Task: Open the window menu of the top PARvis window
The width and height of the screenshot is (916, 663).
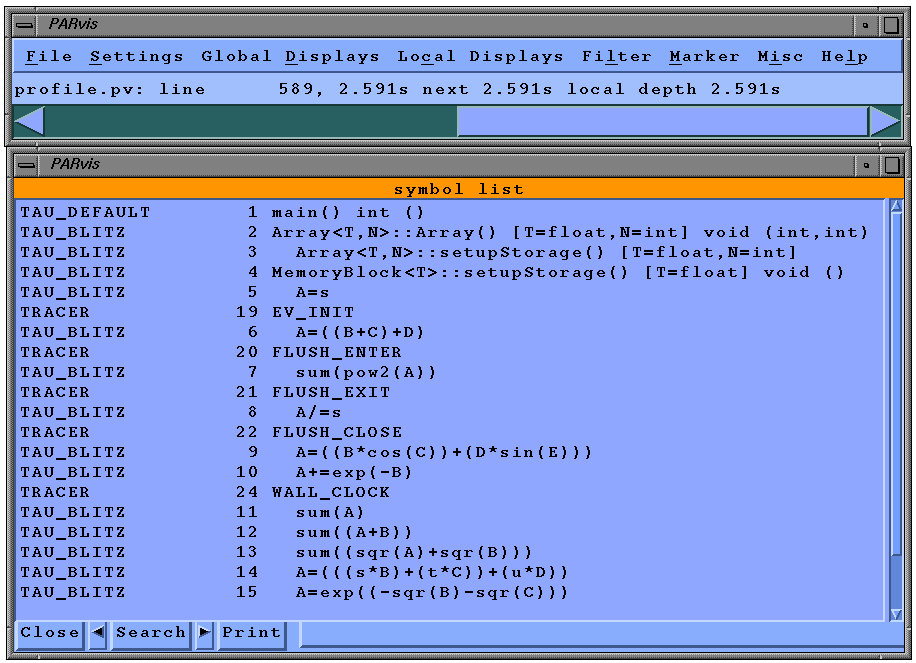Action: click(x=28, y=24)
